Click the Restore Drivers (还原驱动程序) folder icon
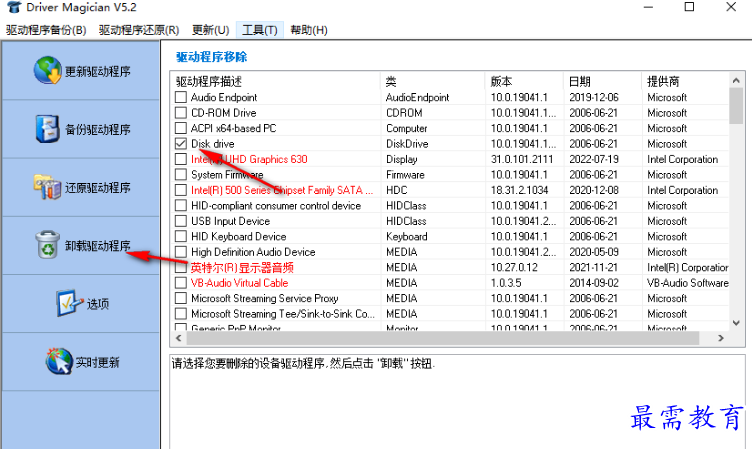Viewport: 752px width, 449px height. (x=47, y=187)
